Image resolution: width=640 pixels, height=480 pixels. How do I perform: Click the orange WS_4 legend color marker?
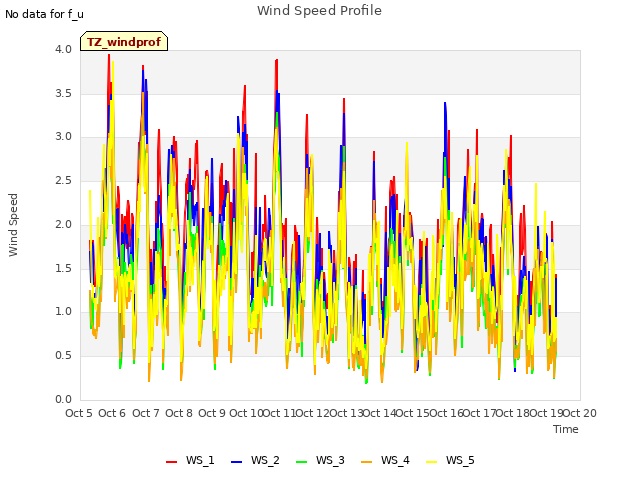pyautogui.click(x=367, y=462)
